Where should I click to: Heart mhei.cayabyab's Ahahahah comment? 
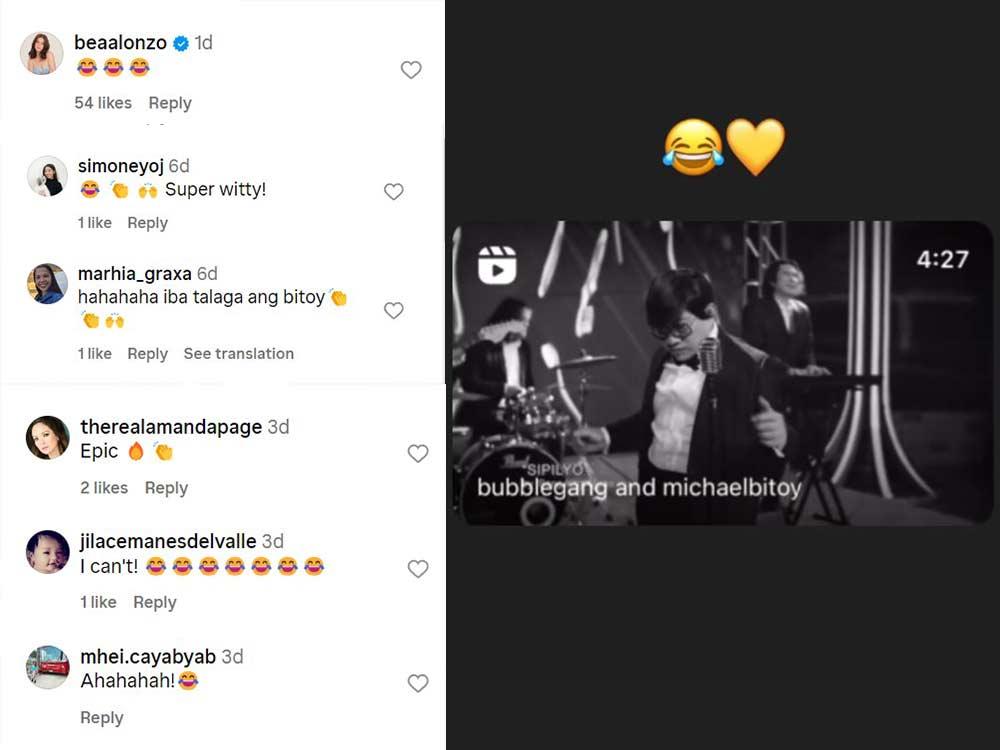click(418, 683)
